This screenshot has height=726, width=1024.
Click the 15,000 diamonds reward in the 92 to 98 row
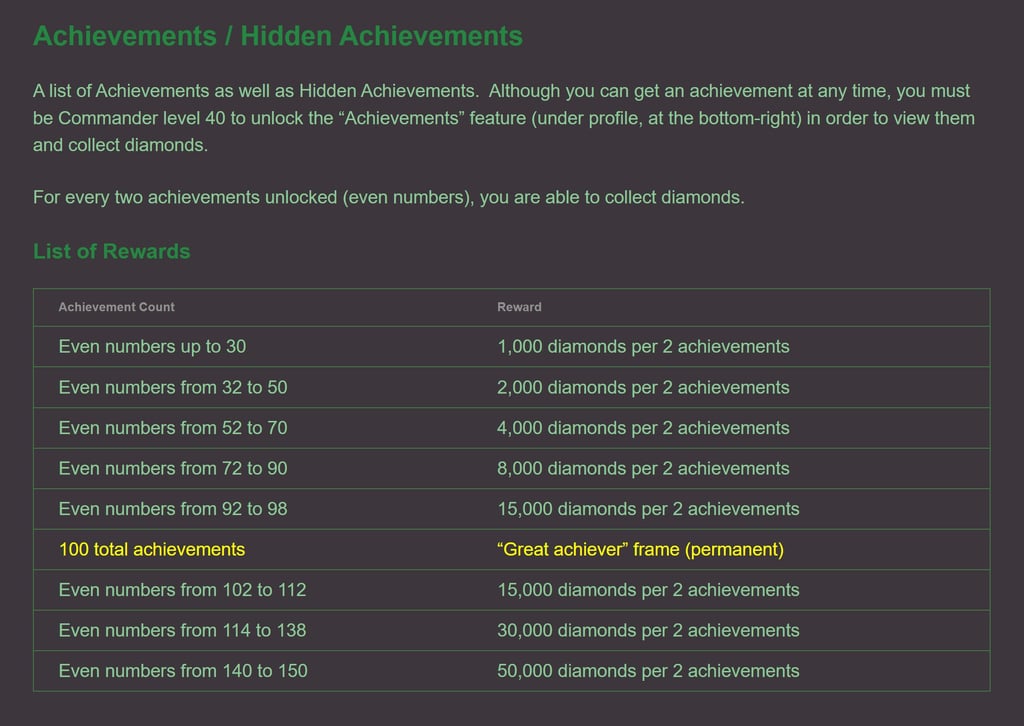pyautogui.click(x=648, y=509)
